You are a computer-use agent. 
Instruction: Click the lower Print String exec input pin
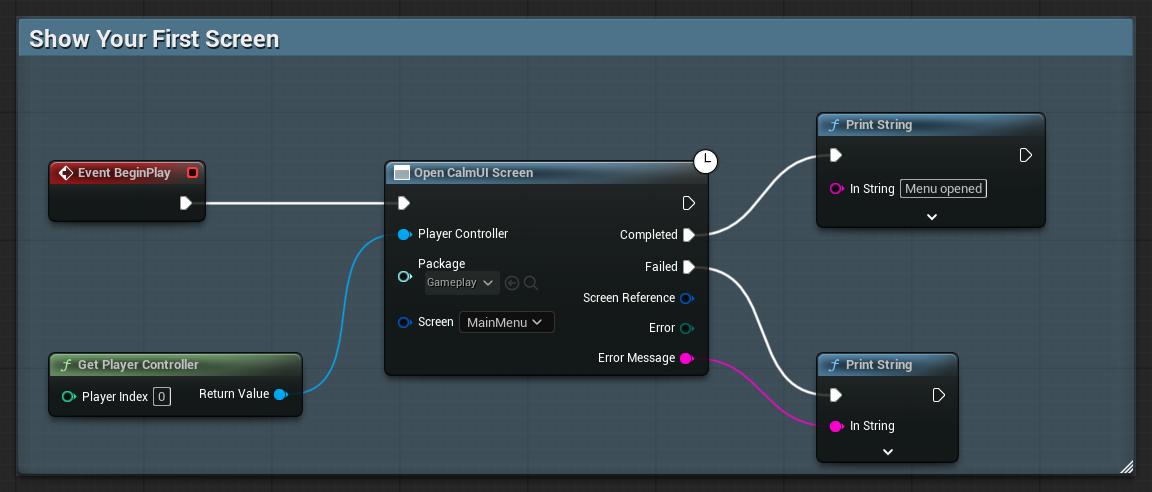[835, 395]
